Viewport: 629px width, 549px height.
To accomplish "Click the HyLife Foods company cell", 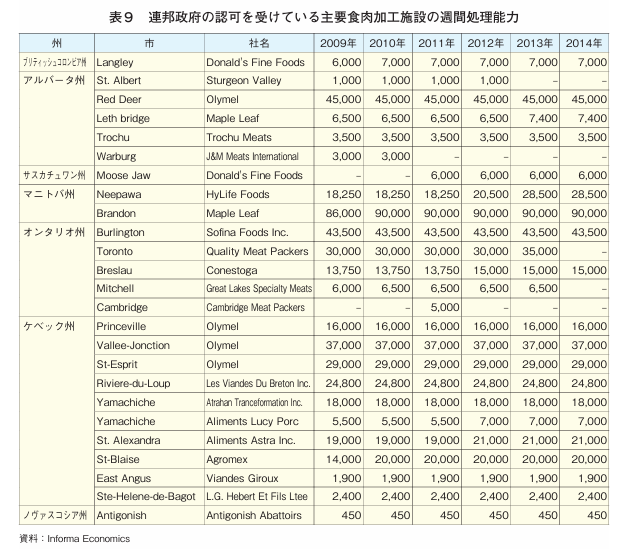I will click(x=259, y=194).
